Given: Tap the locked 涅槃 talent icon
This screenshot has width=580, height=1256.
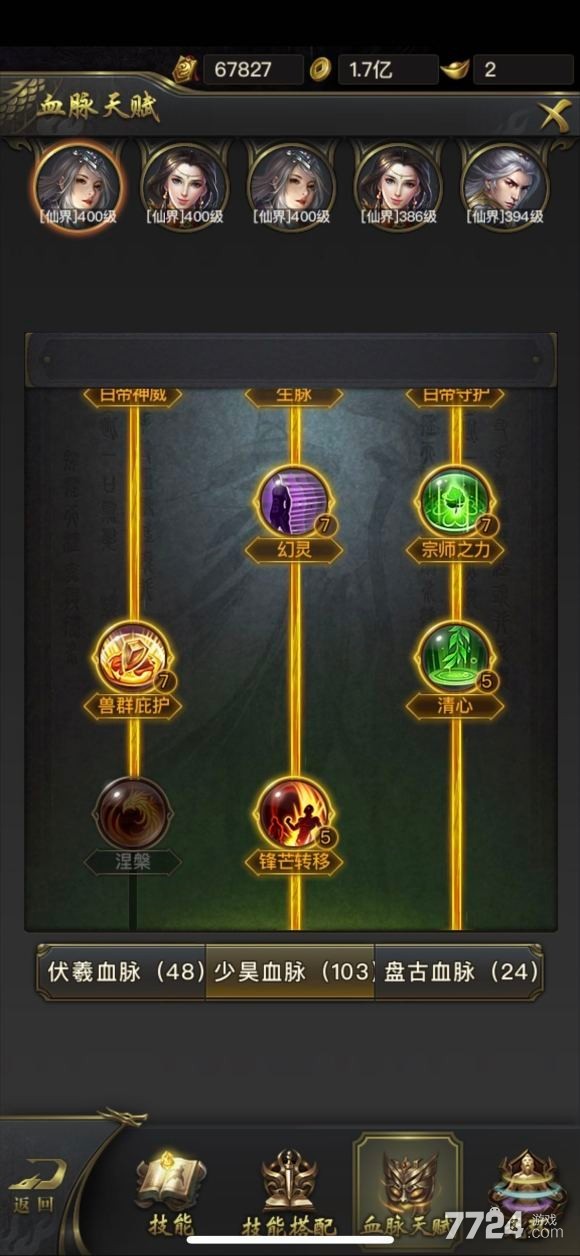Looking at the screenshot, I should point(132,812).
